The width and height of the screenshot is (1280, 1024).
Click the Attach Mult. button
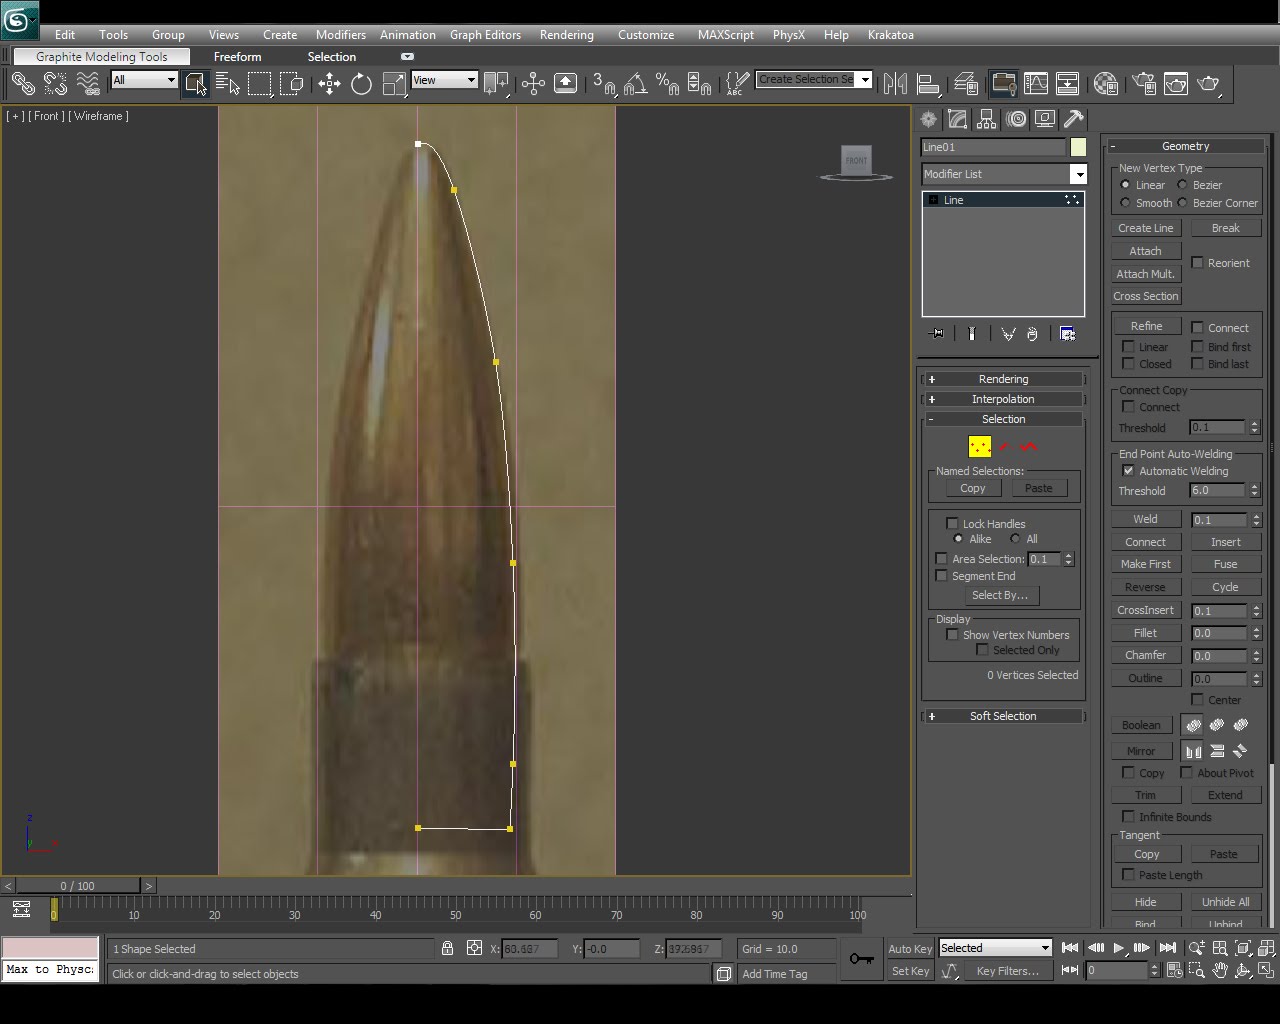[x=1146, y=273]
